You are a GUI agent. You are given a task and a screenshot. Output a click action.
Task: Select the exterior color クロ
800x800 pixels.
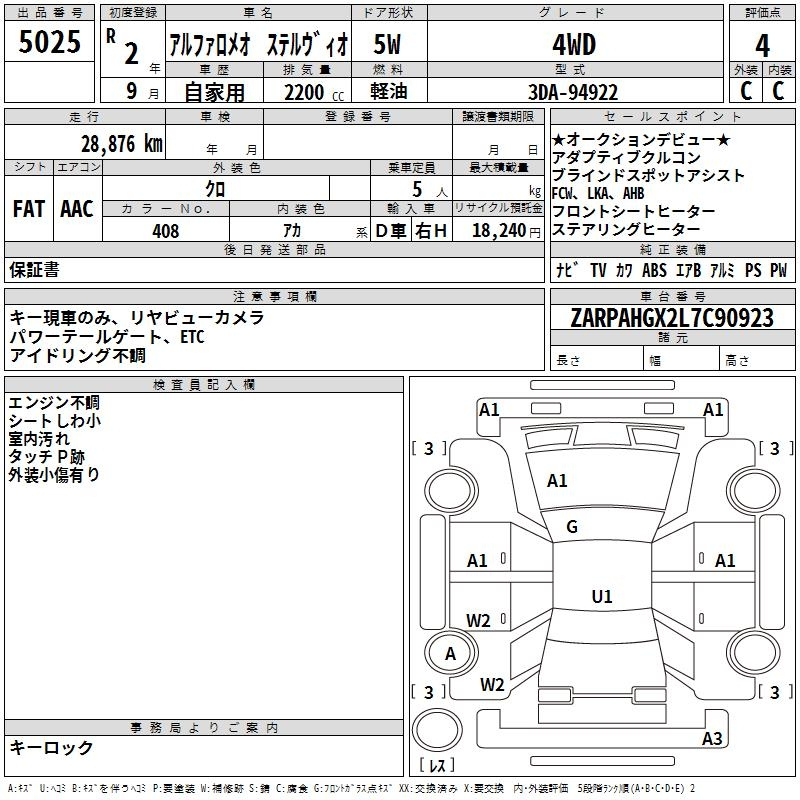[215, 189]
